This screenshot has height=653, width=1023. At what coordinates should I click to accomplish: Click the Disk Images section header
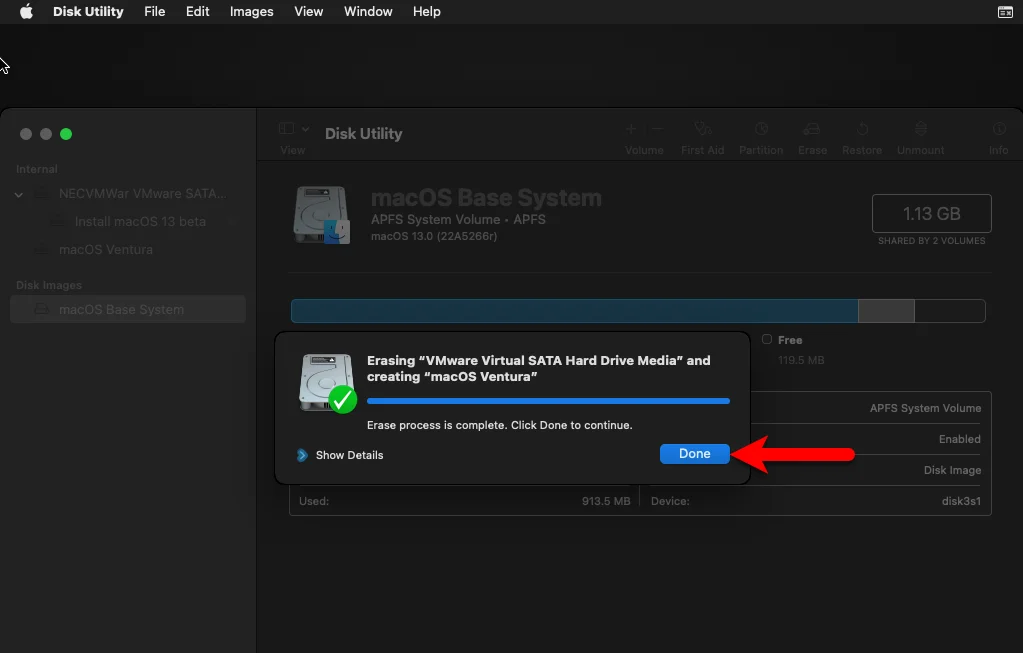(49, 285)
